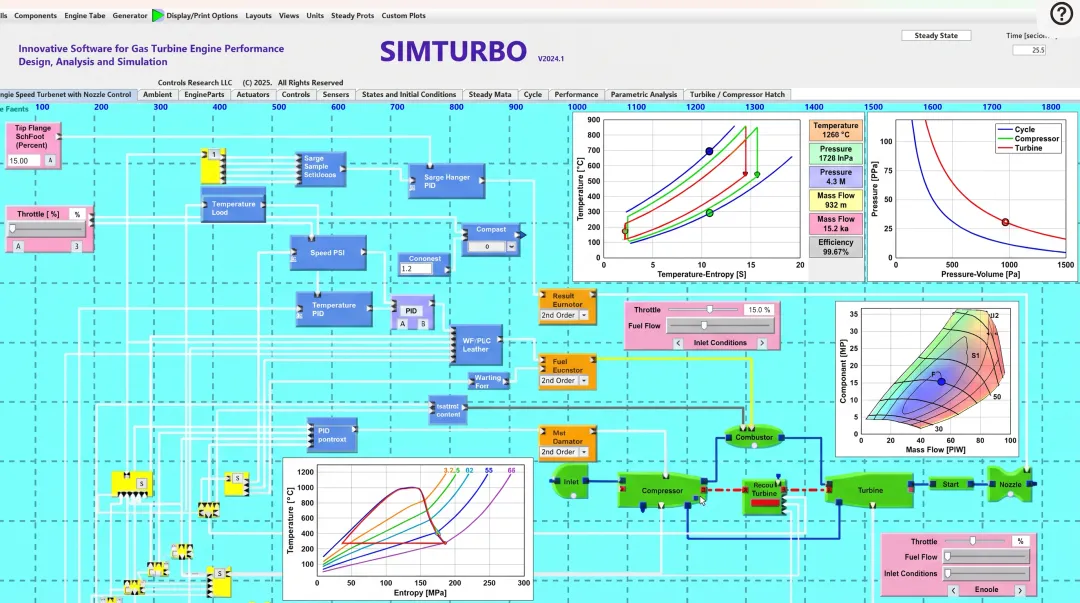Screen dimensions: 1080x603
Task: Click the Sarge Hanger PID block
Action: 446,181
